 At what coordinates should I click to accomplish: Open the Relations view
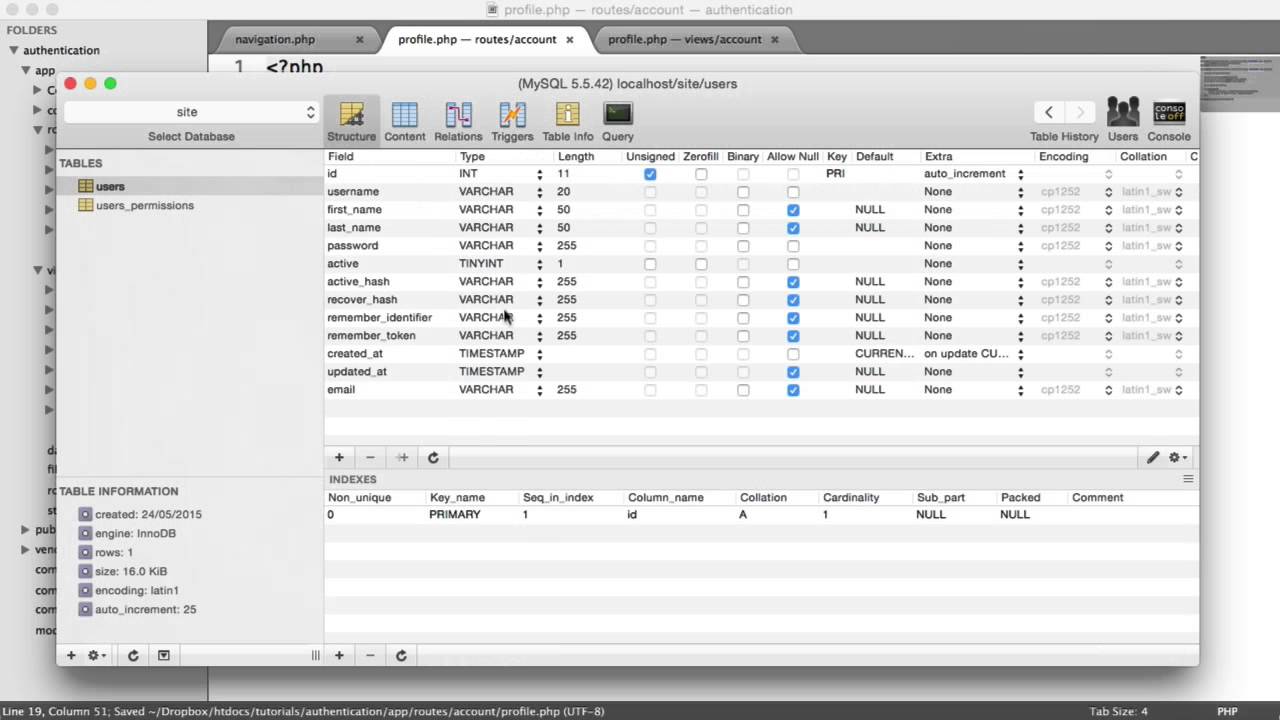(x=458, y=121)
